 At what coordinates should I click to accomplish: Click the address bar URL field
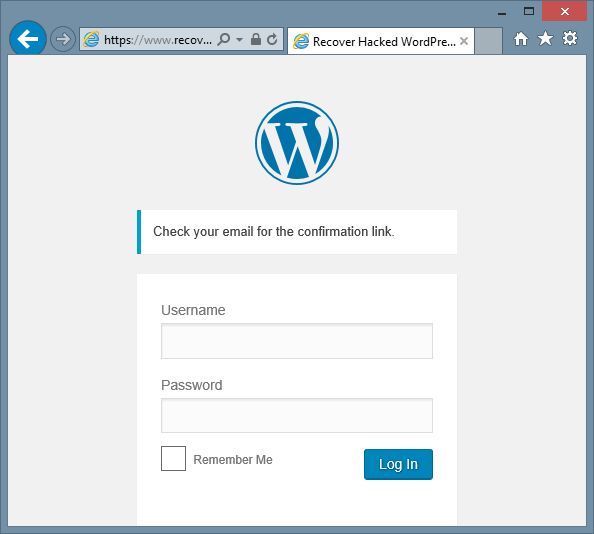pyautogui.click(x=157, y=39)
